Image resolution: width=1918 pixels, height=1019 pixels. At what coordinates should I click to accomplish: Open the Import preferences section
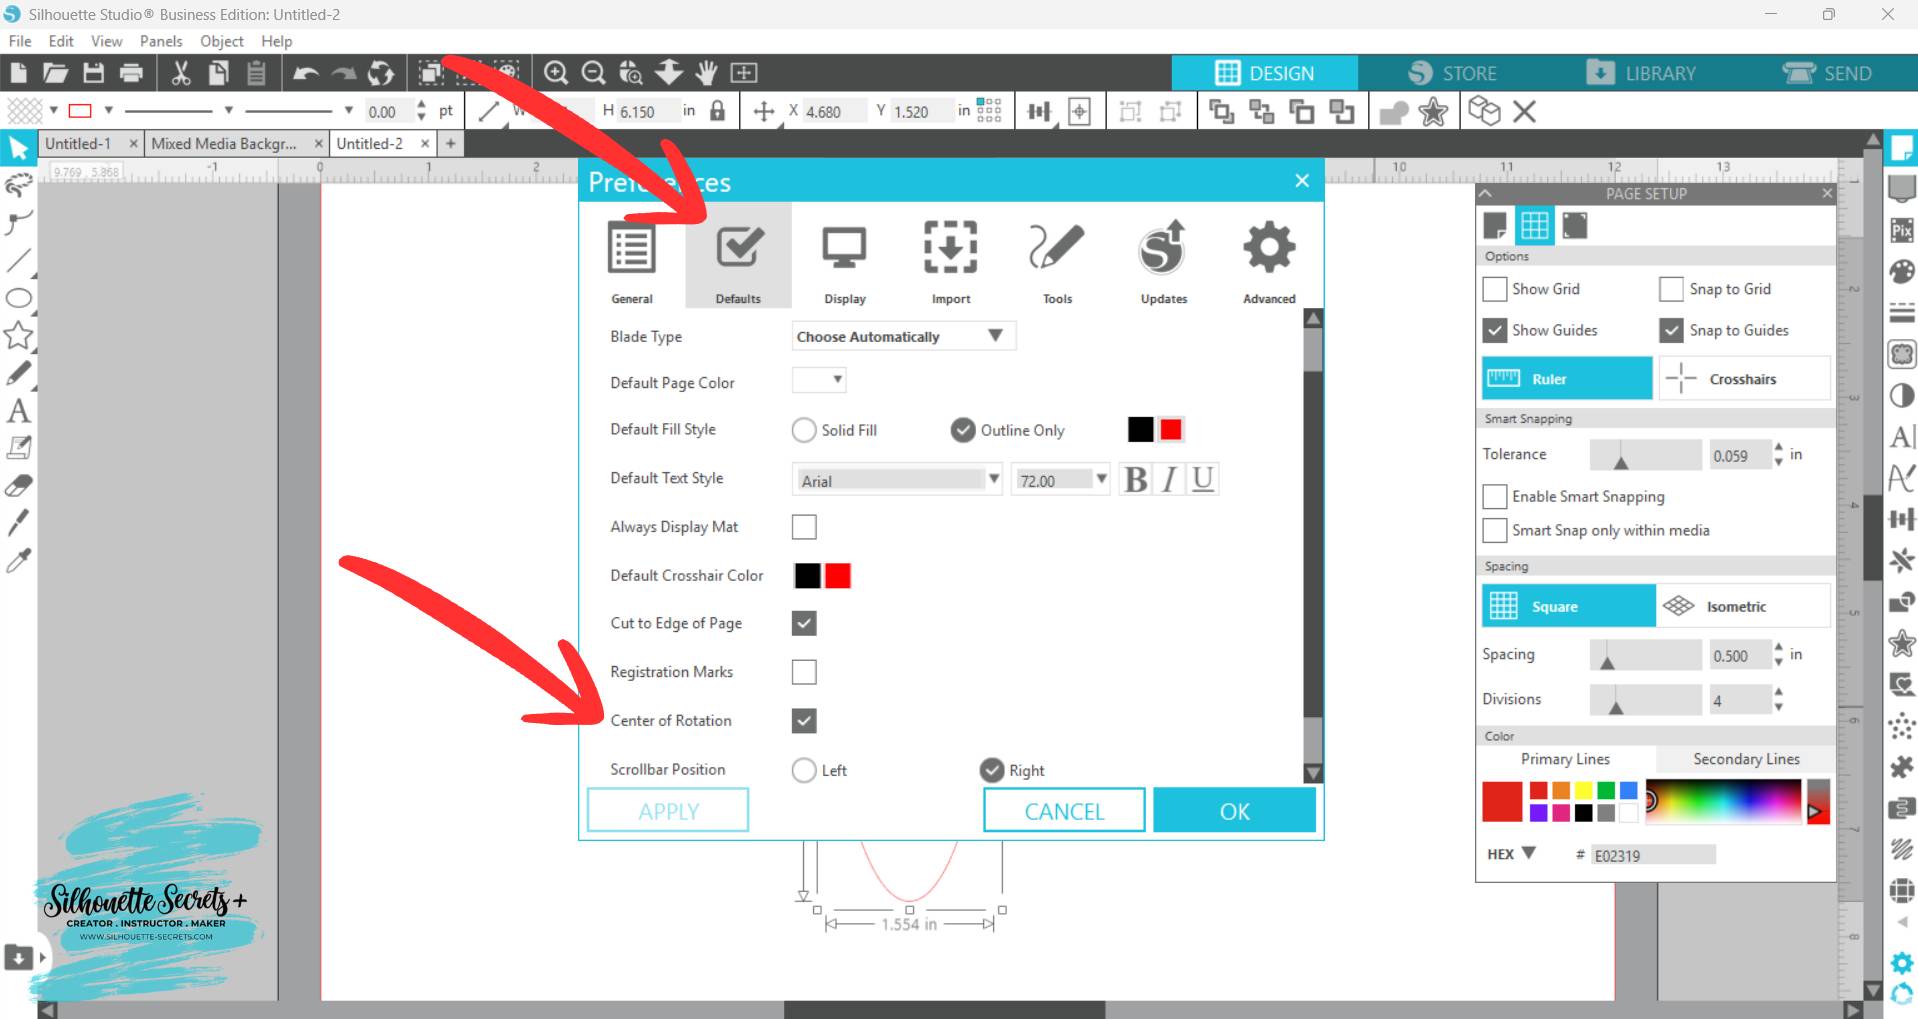pyautogui.click(x=950, y=259)
